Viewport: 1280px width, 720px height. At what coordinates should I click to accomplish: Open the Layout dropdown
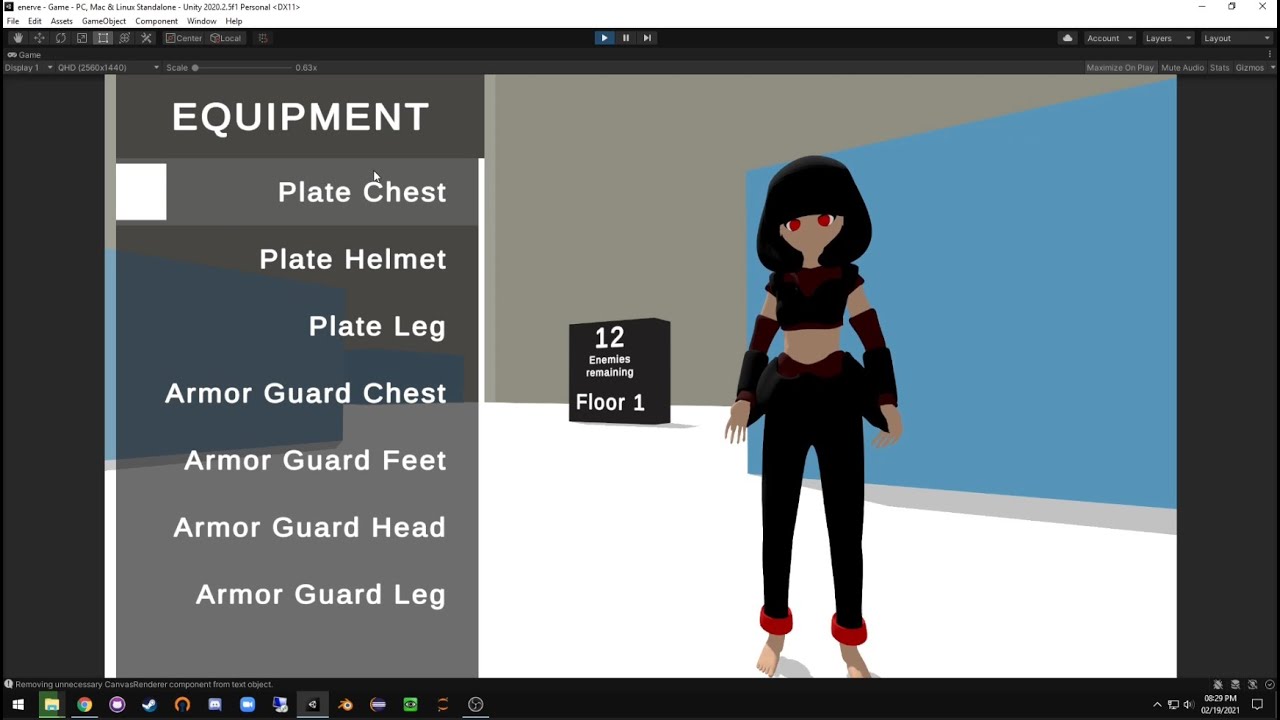[x=1236, y=38]
